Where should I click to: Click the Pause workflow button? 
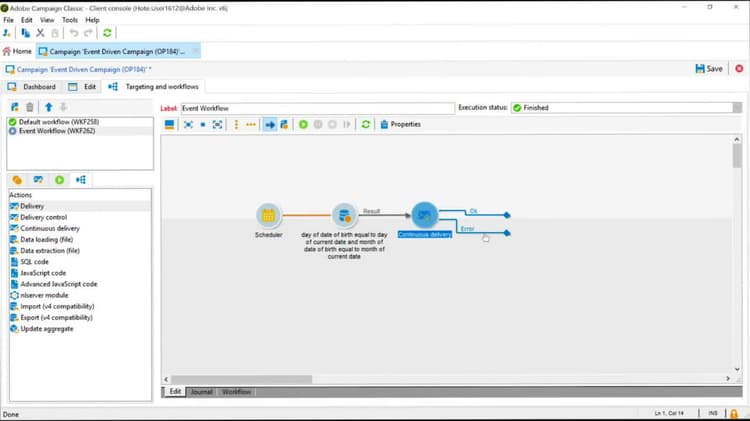tap(318, 124)
